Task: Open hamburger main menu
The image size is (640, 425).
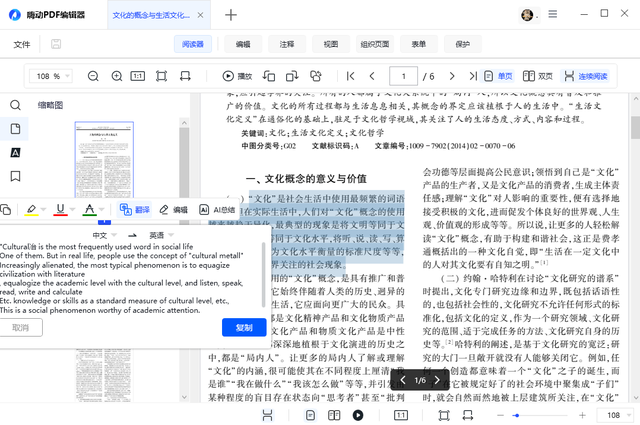Action: click(553, 14)
